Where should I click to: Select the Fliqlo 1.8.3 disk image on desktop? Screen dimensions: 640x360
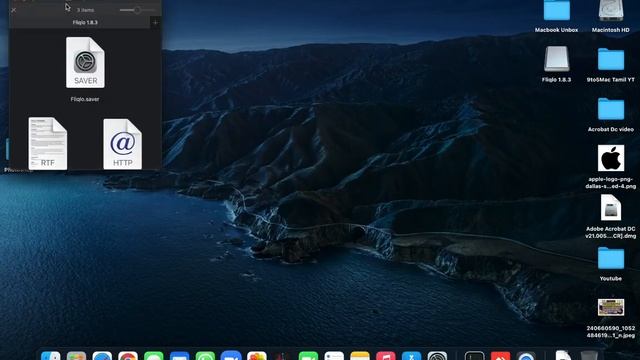point(556,59)
